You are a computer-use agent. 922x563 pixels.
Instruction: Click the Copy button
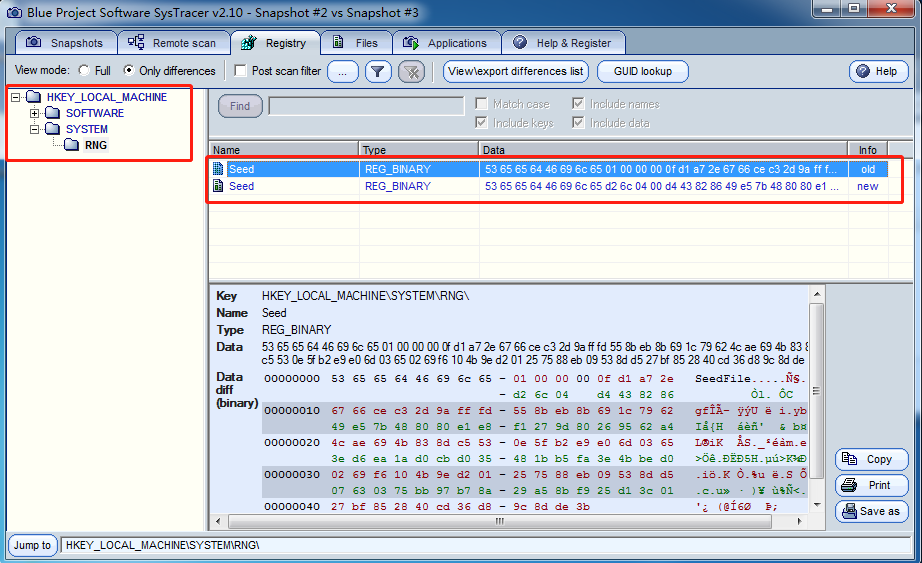point(871,459)
